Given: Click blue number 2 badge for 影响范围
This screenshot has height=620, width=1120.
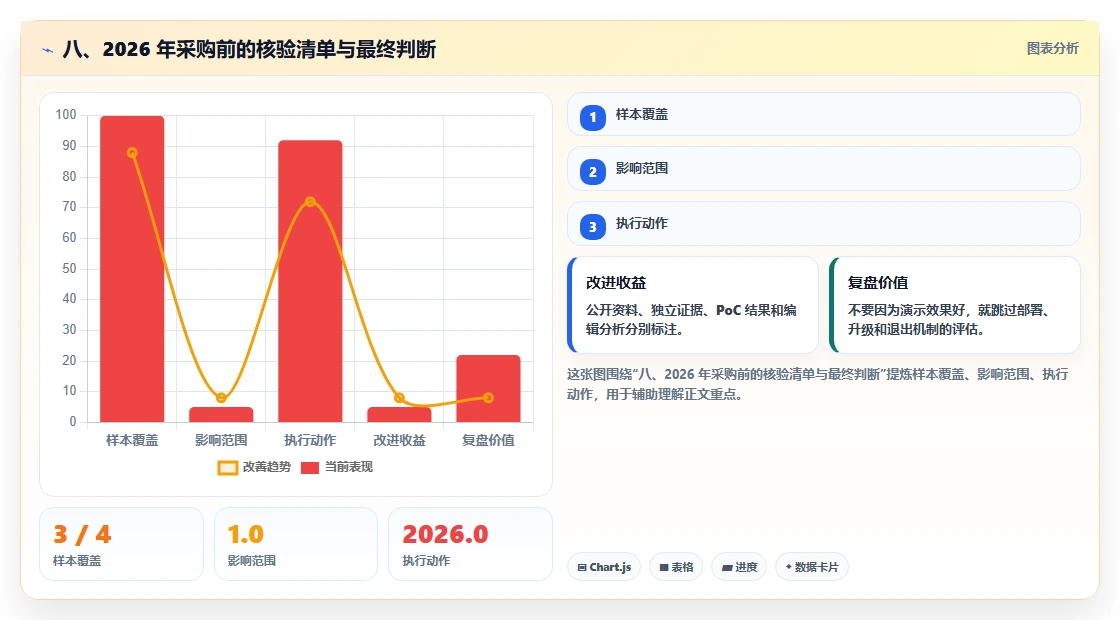Looking at the screenshot, I should click(x=593, y=171).
